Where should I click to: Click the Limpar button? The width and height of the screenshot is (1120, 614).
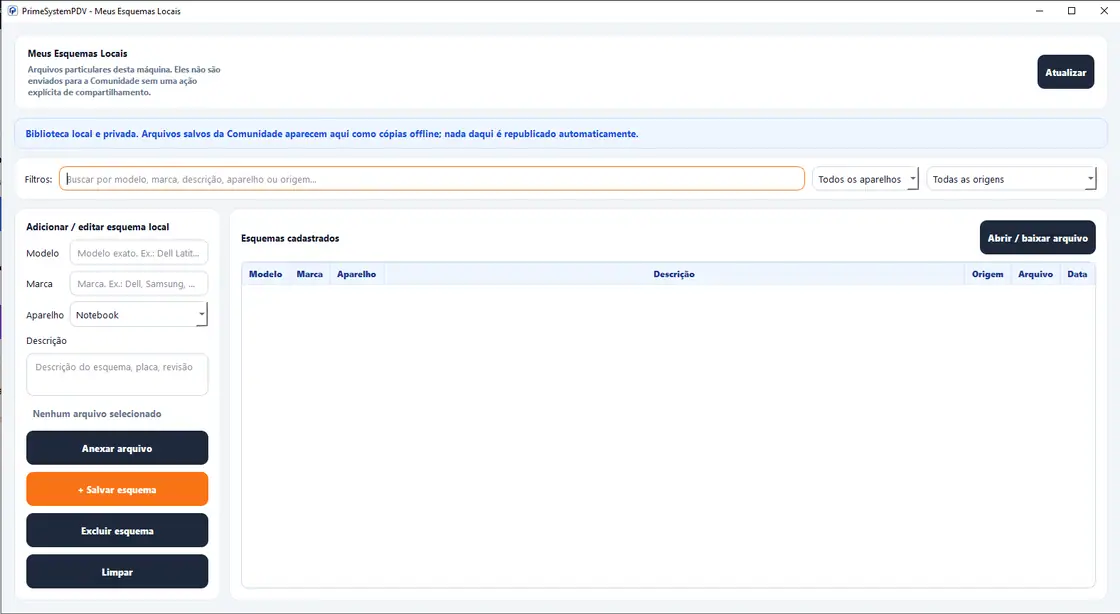117,572
